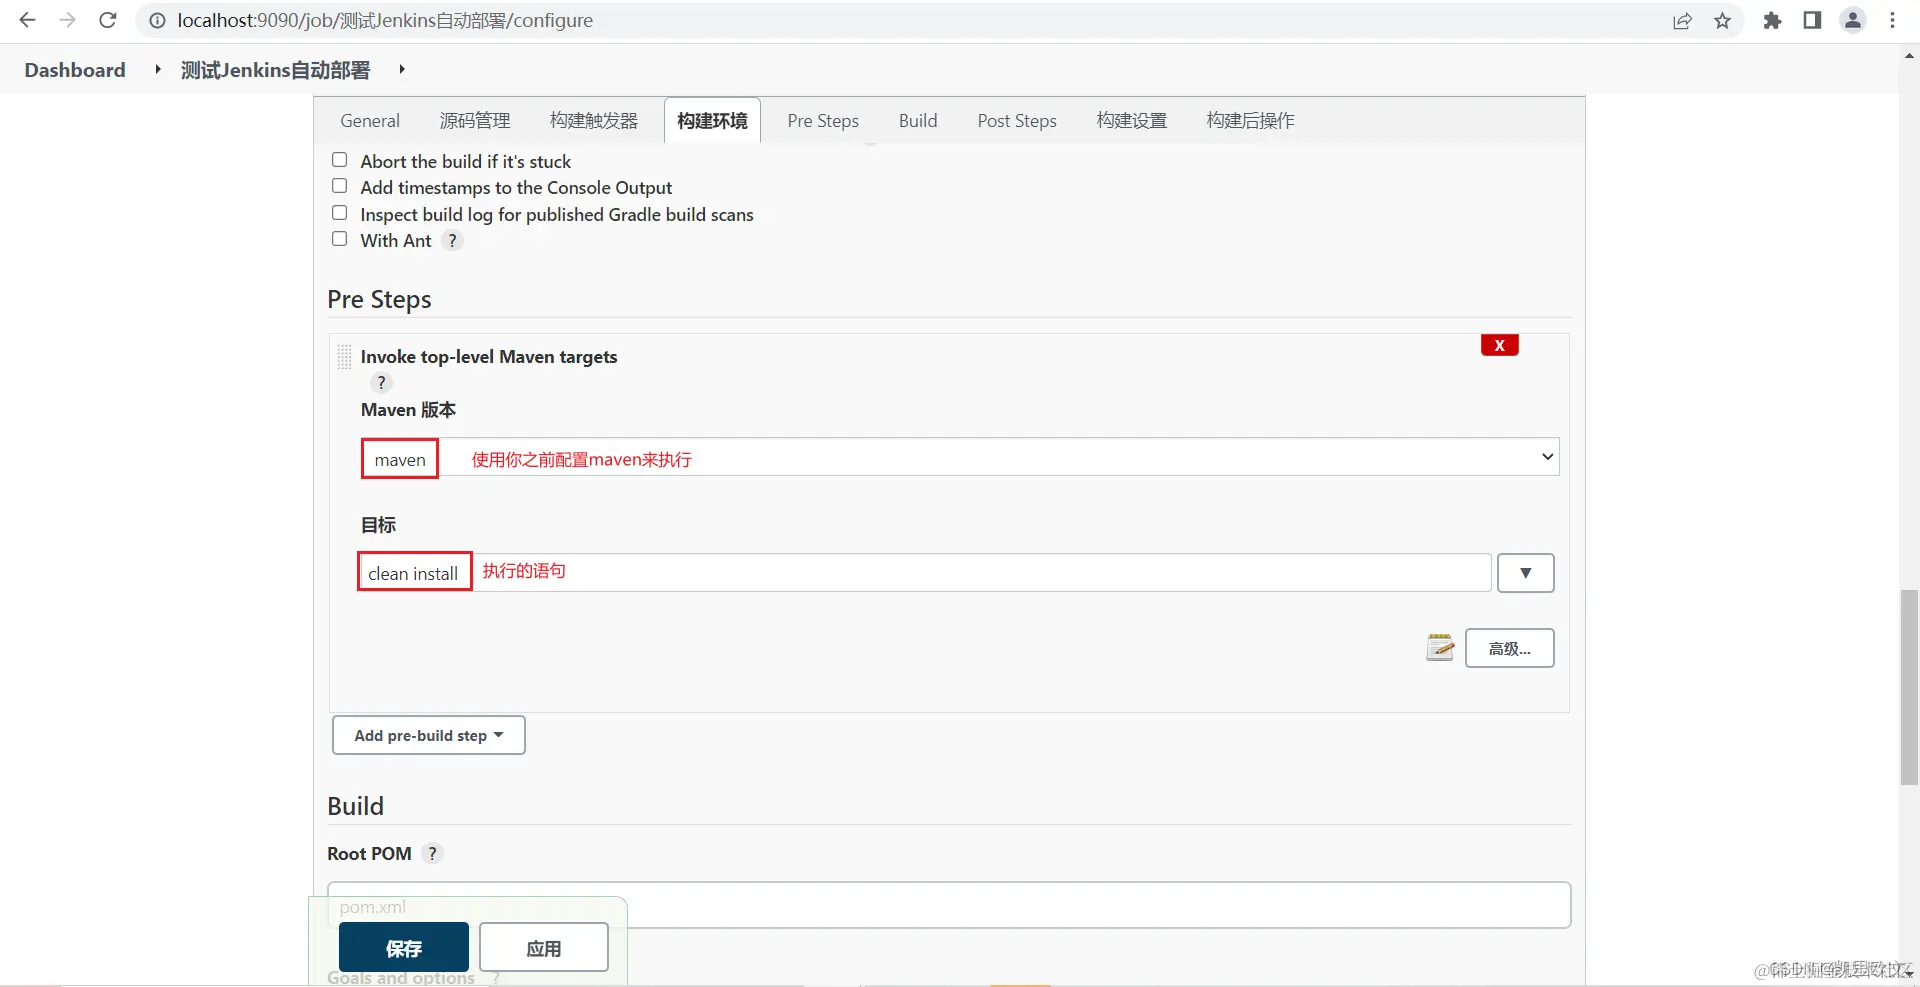This screenshot has width=1920, height=987.
Task: Go to Dashboard breadcrumb link
Action: [75, 70]
